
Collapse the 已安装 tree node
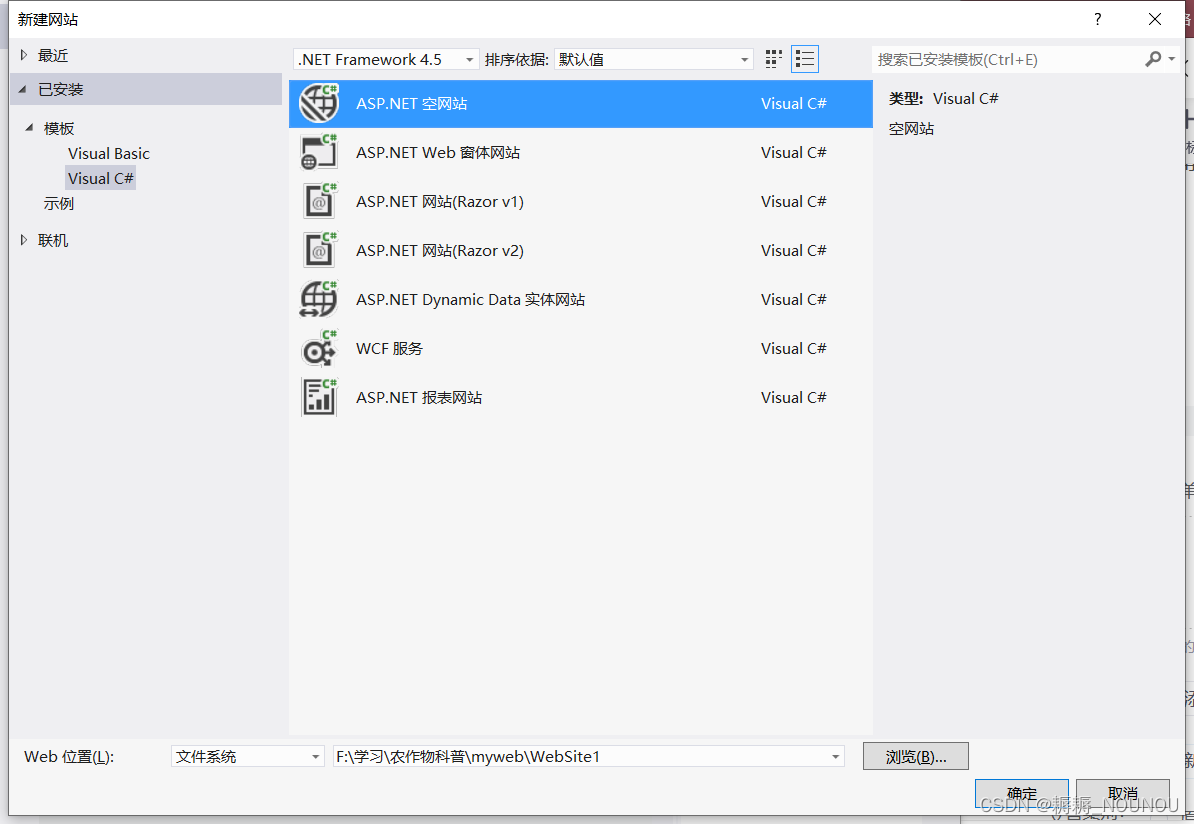click(23, 89)
